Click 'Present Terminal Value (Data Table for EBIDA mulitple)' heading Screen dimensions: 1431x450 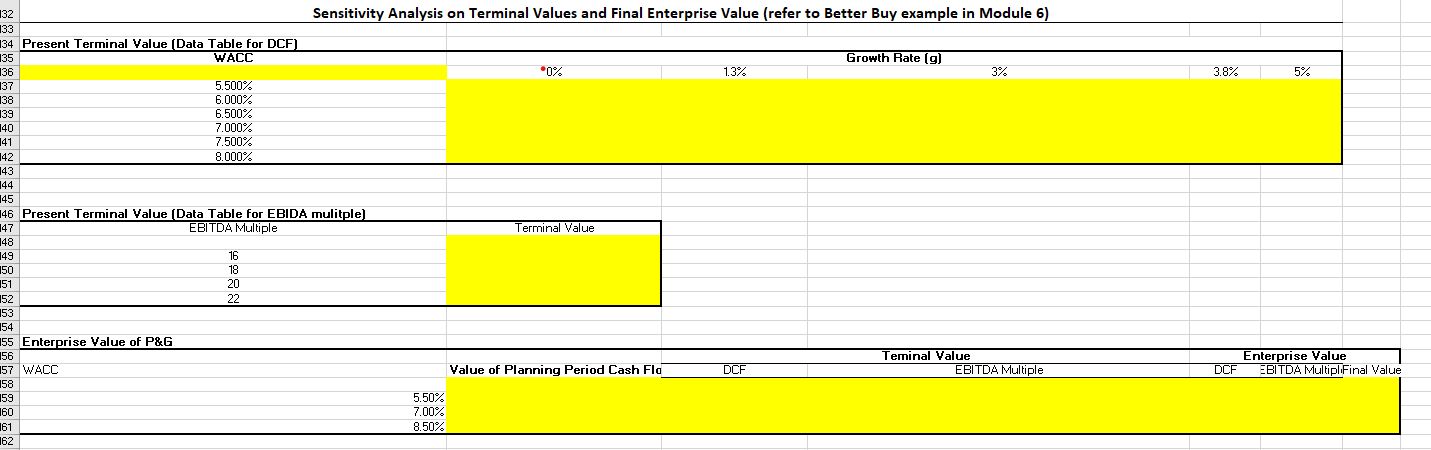[x=195, y=214]
